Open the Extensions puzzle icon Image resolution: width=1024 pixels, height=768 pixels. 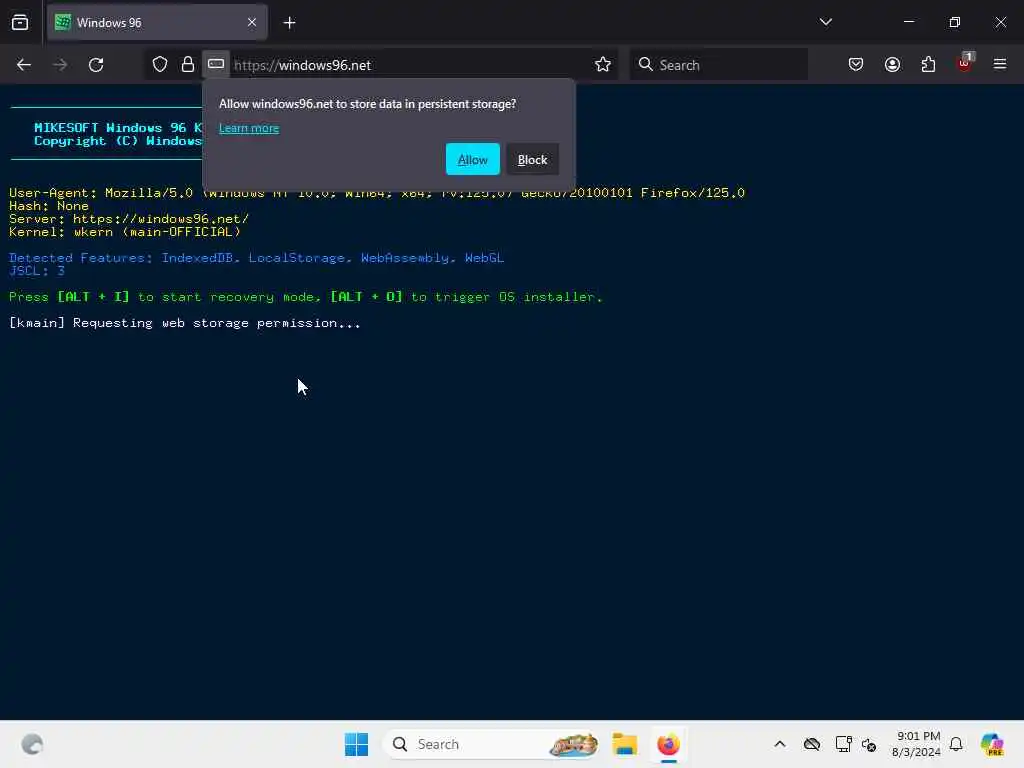pos(928,64)
